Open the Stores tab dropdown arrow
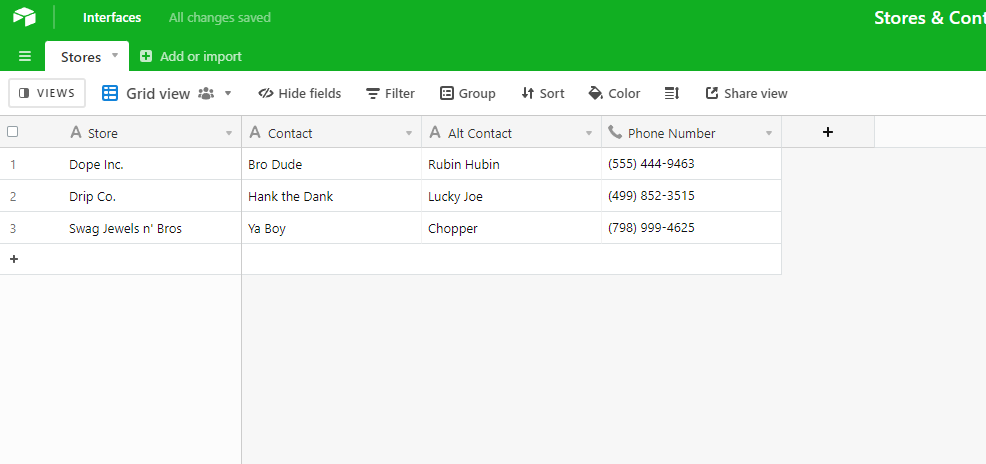 coord(115,55)
